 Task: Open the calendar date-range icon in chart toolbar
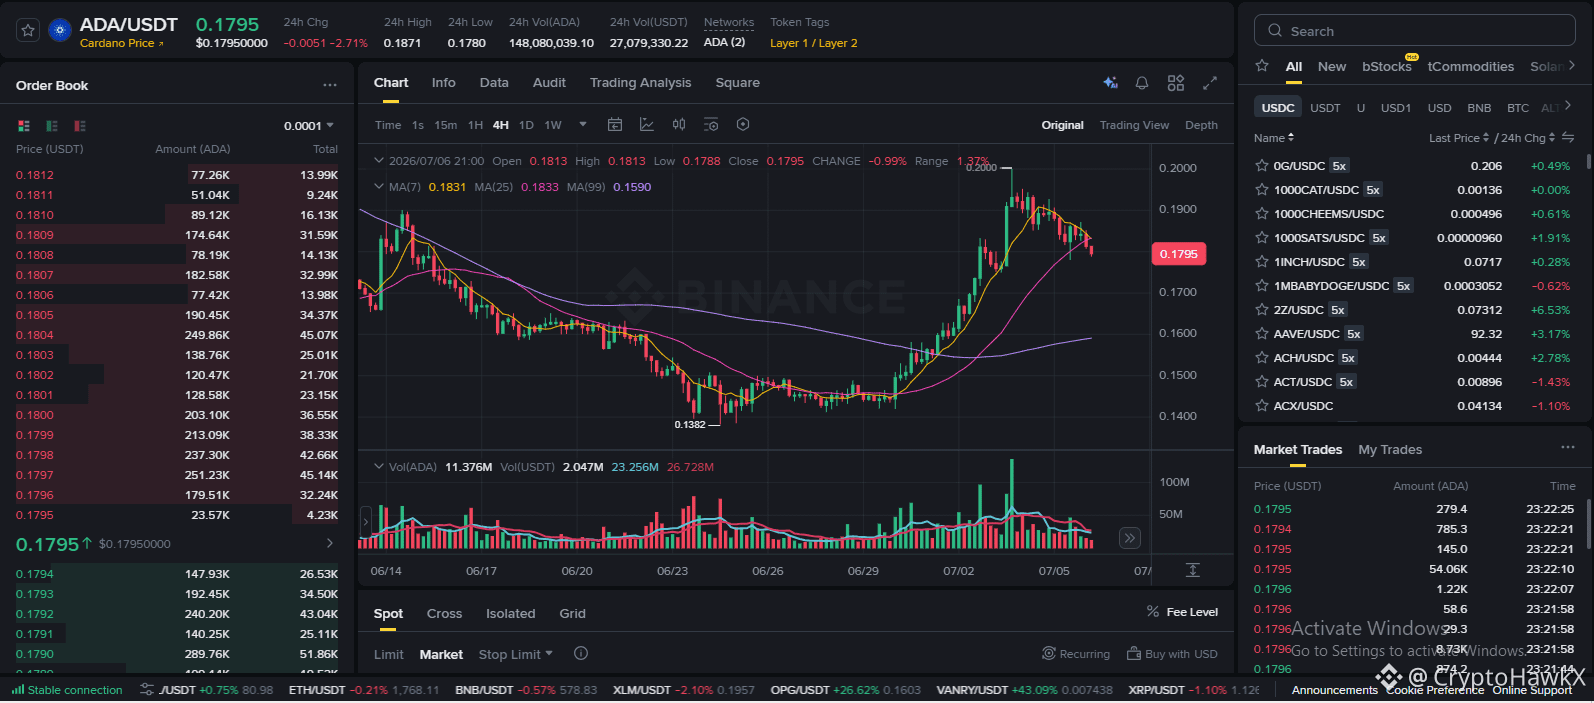[615, 125]
